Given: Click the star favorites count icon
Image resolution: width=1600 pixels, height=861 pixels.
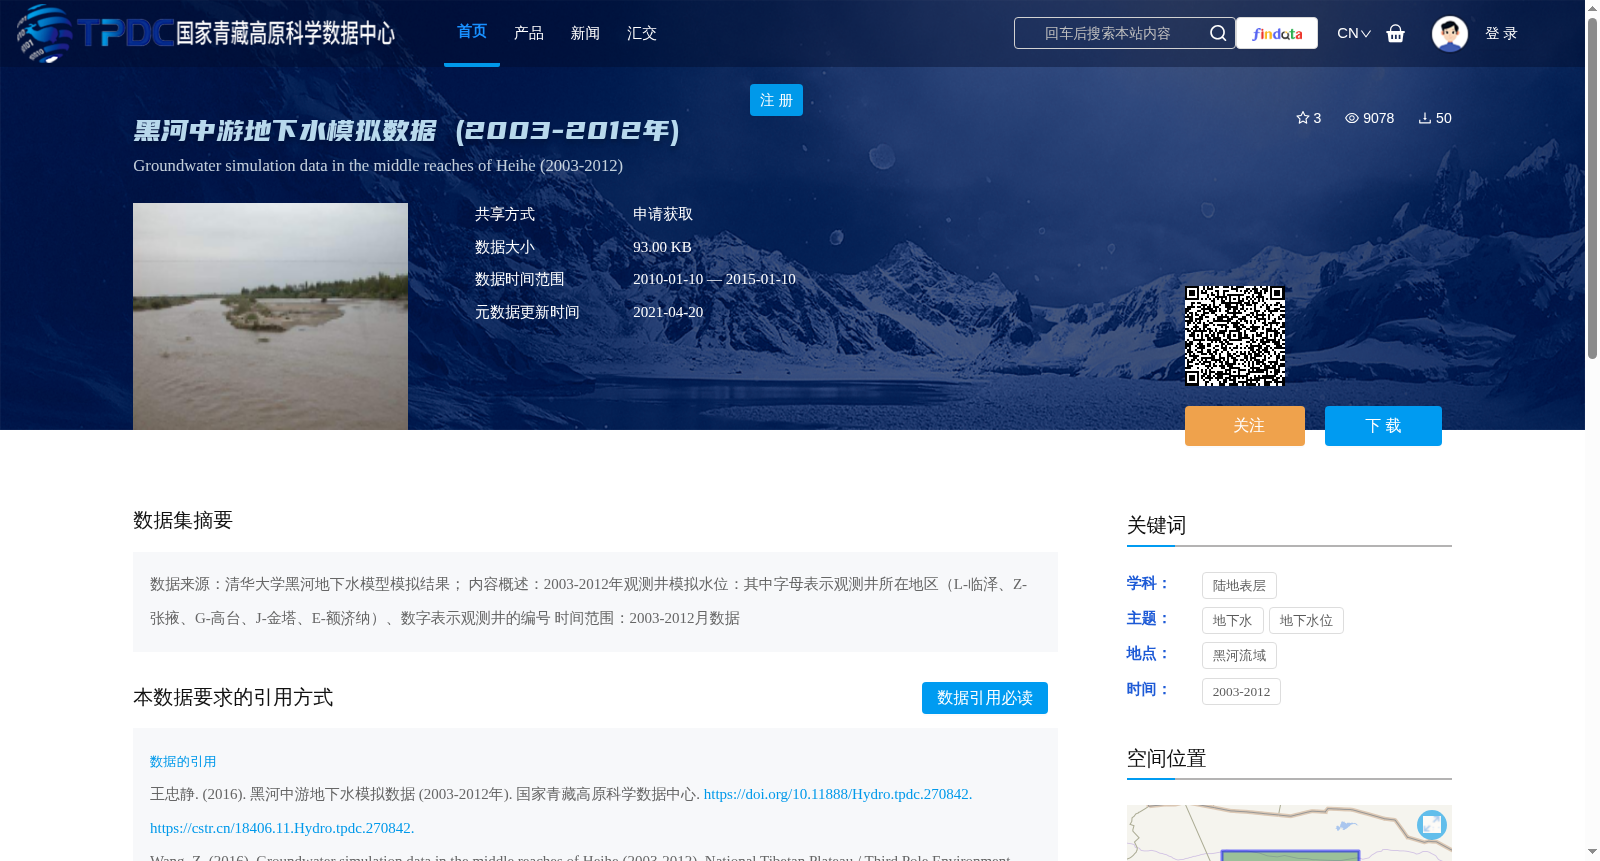Looking at the screenshot, I should 1302,118.
